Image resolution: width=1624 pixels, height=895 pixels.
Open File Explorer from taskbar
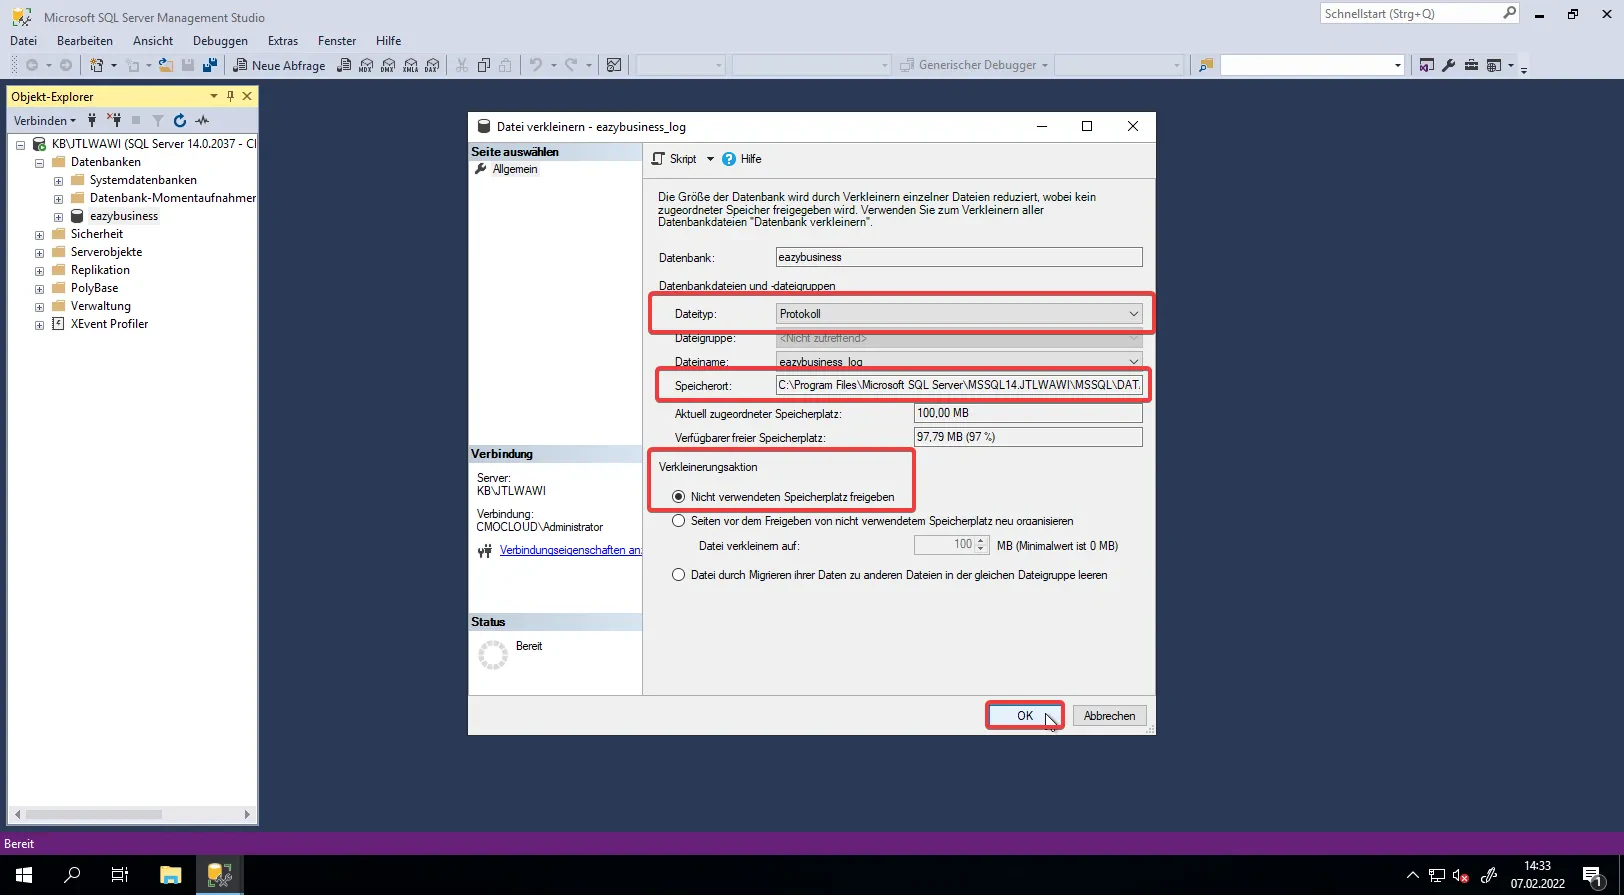click(170, 875)
